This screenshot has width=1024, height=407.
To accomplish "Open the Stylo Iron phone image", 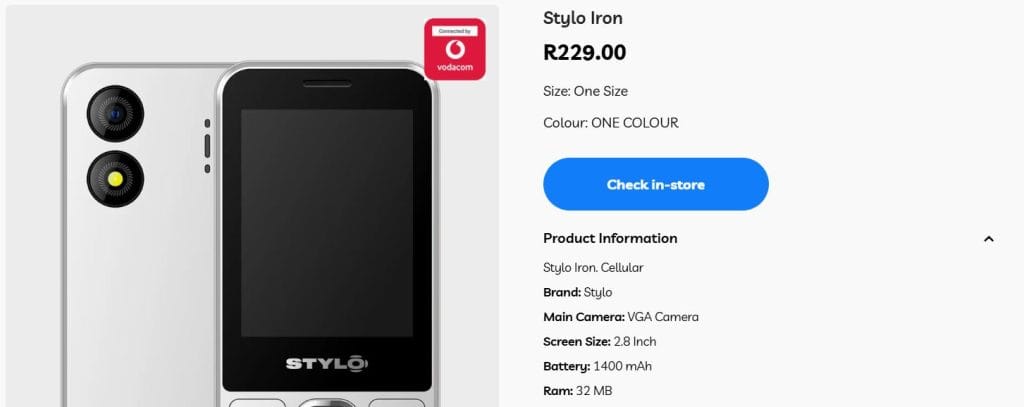I will coord(252,206).
